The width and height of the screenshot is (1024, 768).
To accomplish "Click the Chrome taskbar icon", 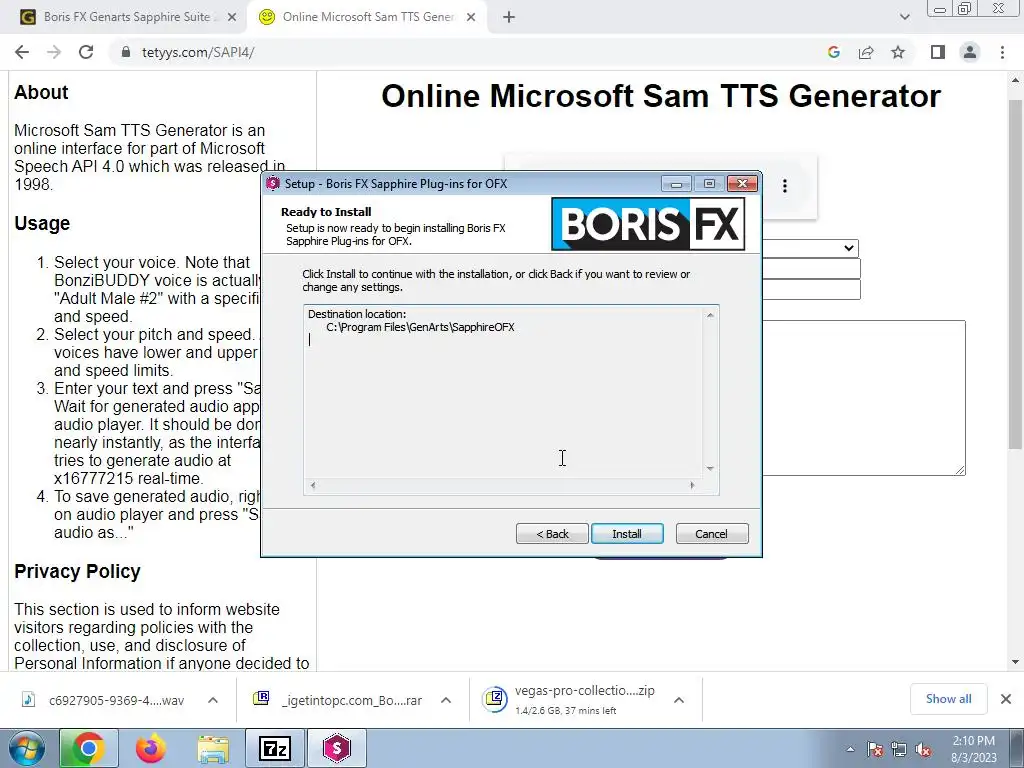I will click(89, 748).
